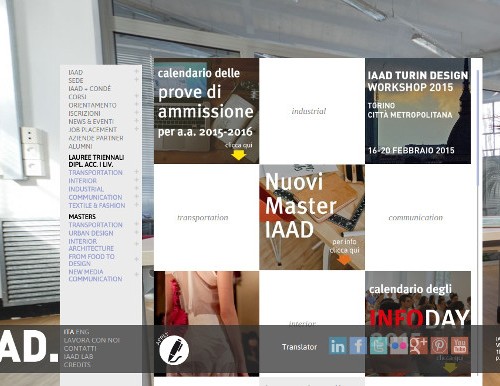
Task: Open the Flickr social icon
Action: tap(399, 346)
